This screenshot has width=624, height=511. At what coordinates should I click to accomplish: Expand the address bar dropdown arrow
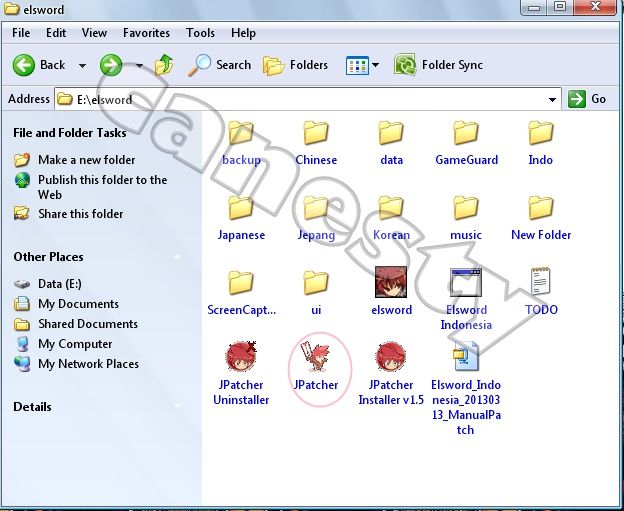[553, 99]
